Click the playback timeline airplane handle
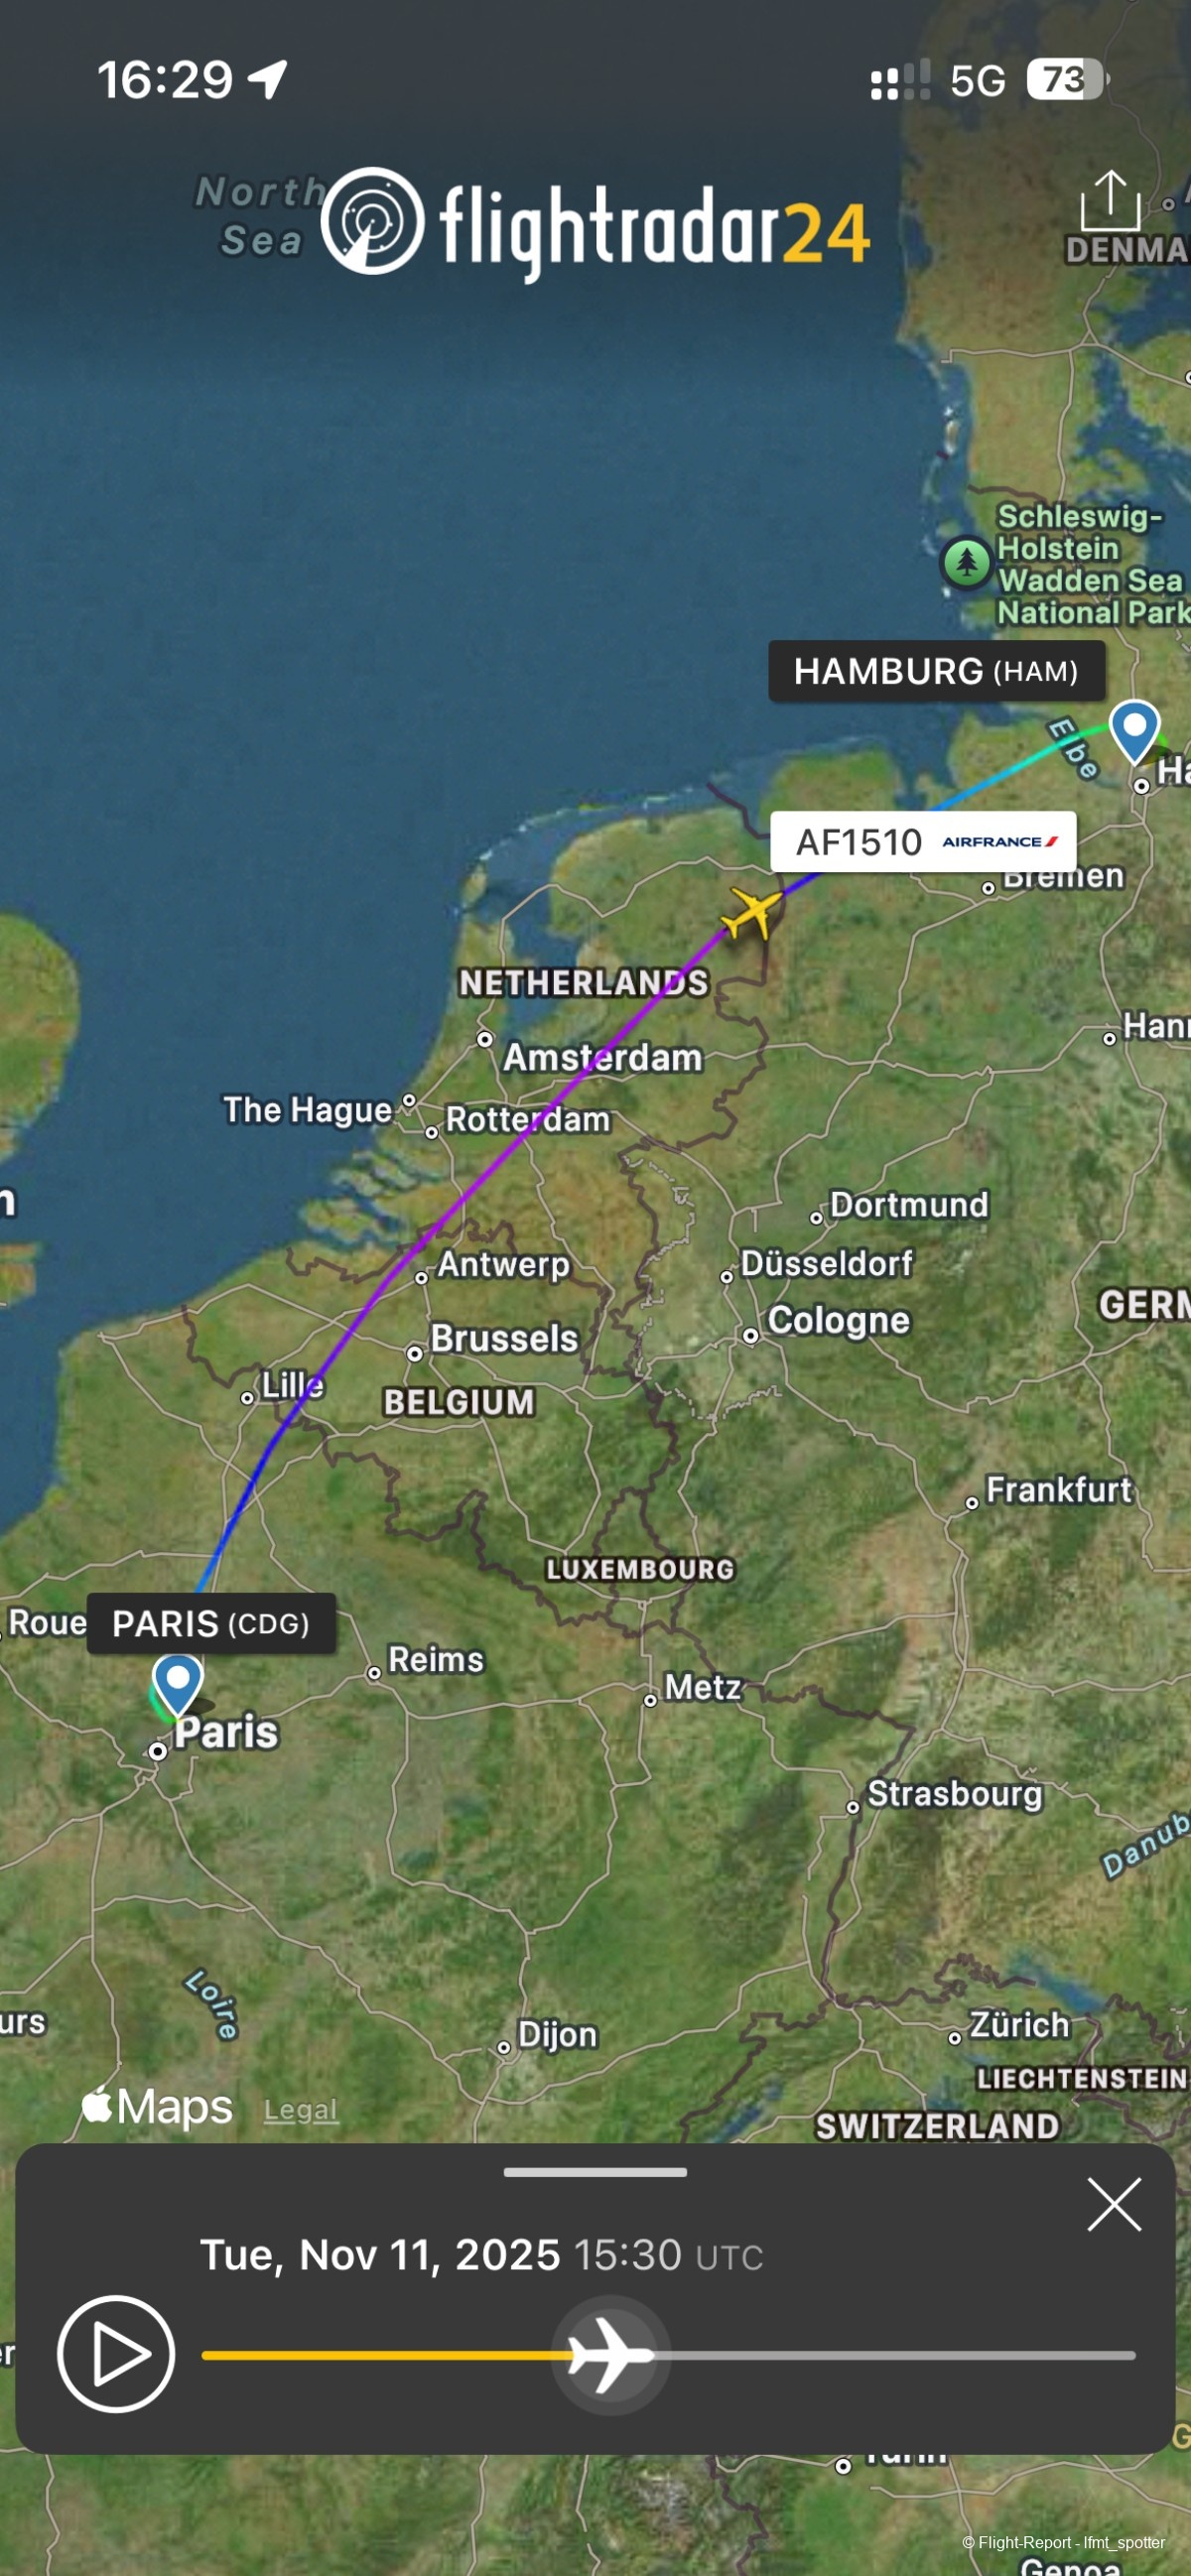This screenshot has width=1191, height=2576. 611,2355
